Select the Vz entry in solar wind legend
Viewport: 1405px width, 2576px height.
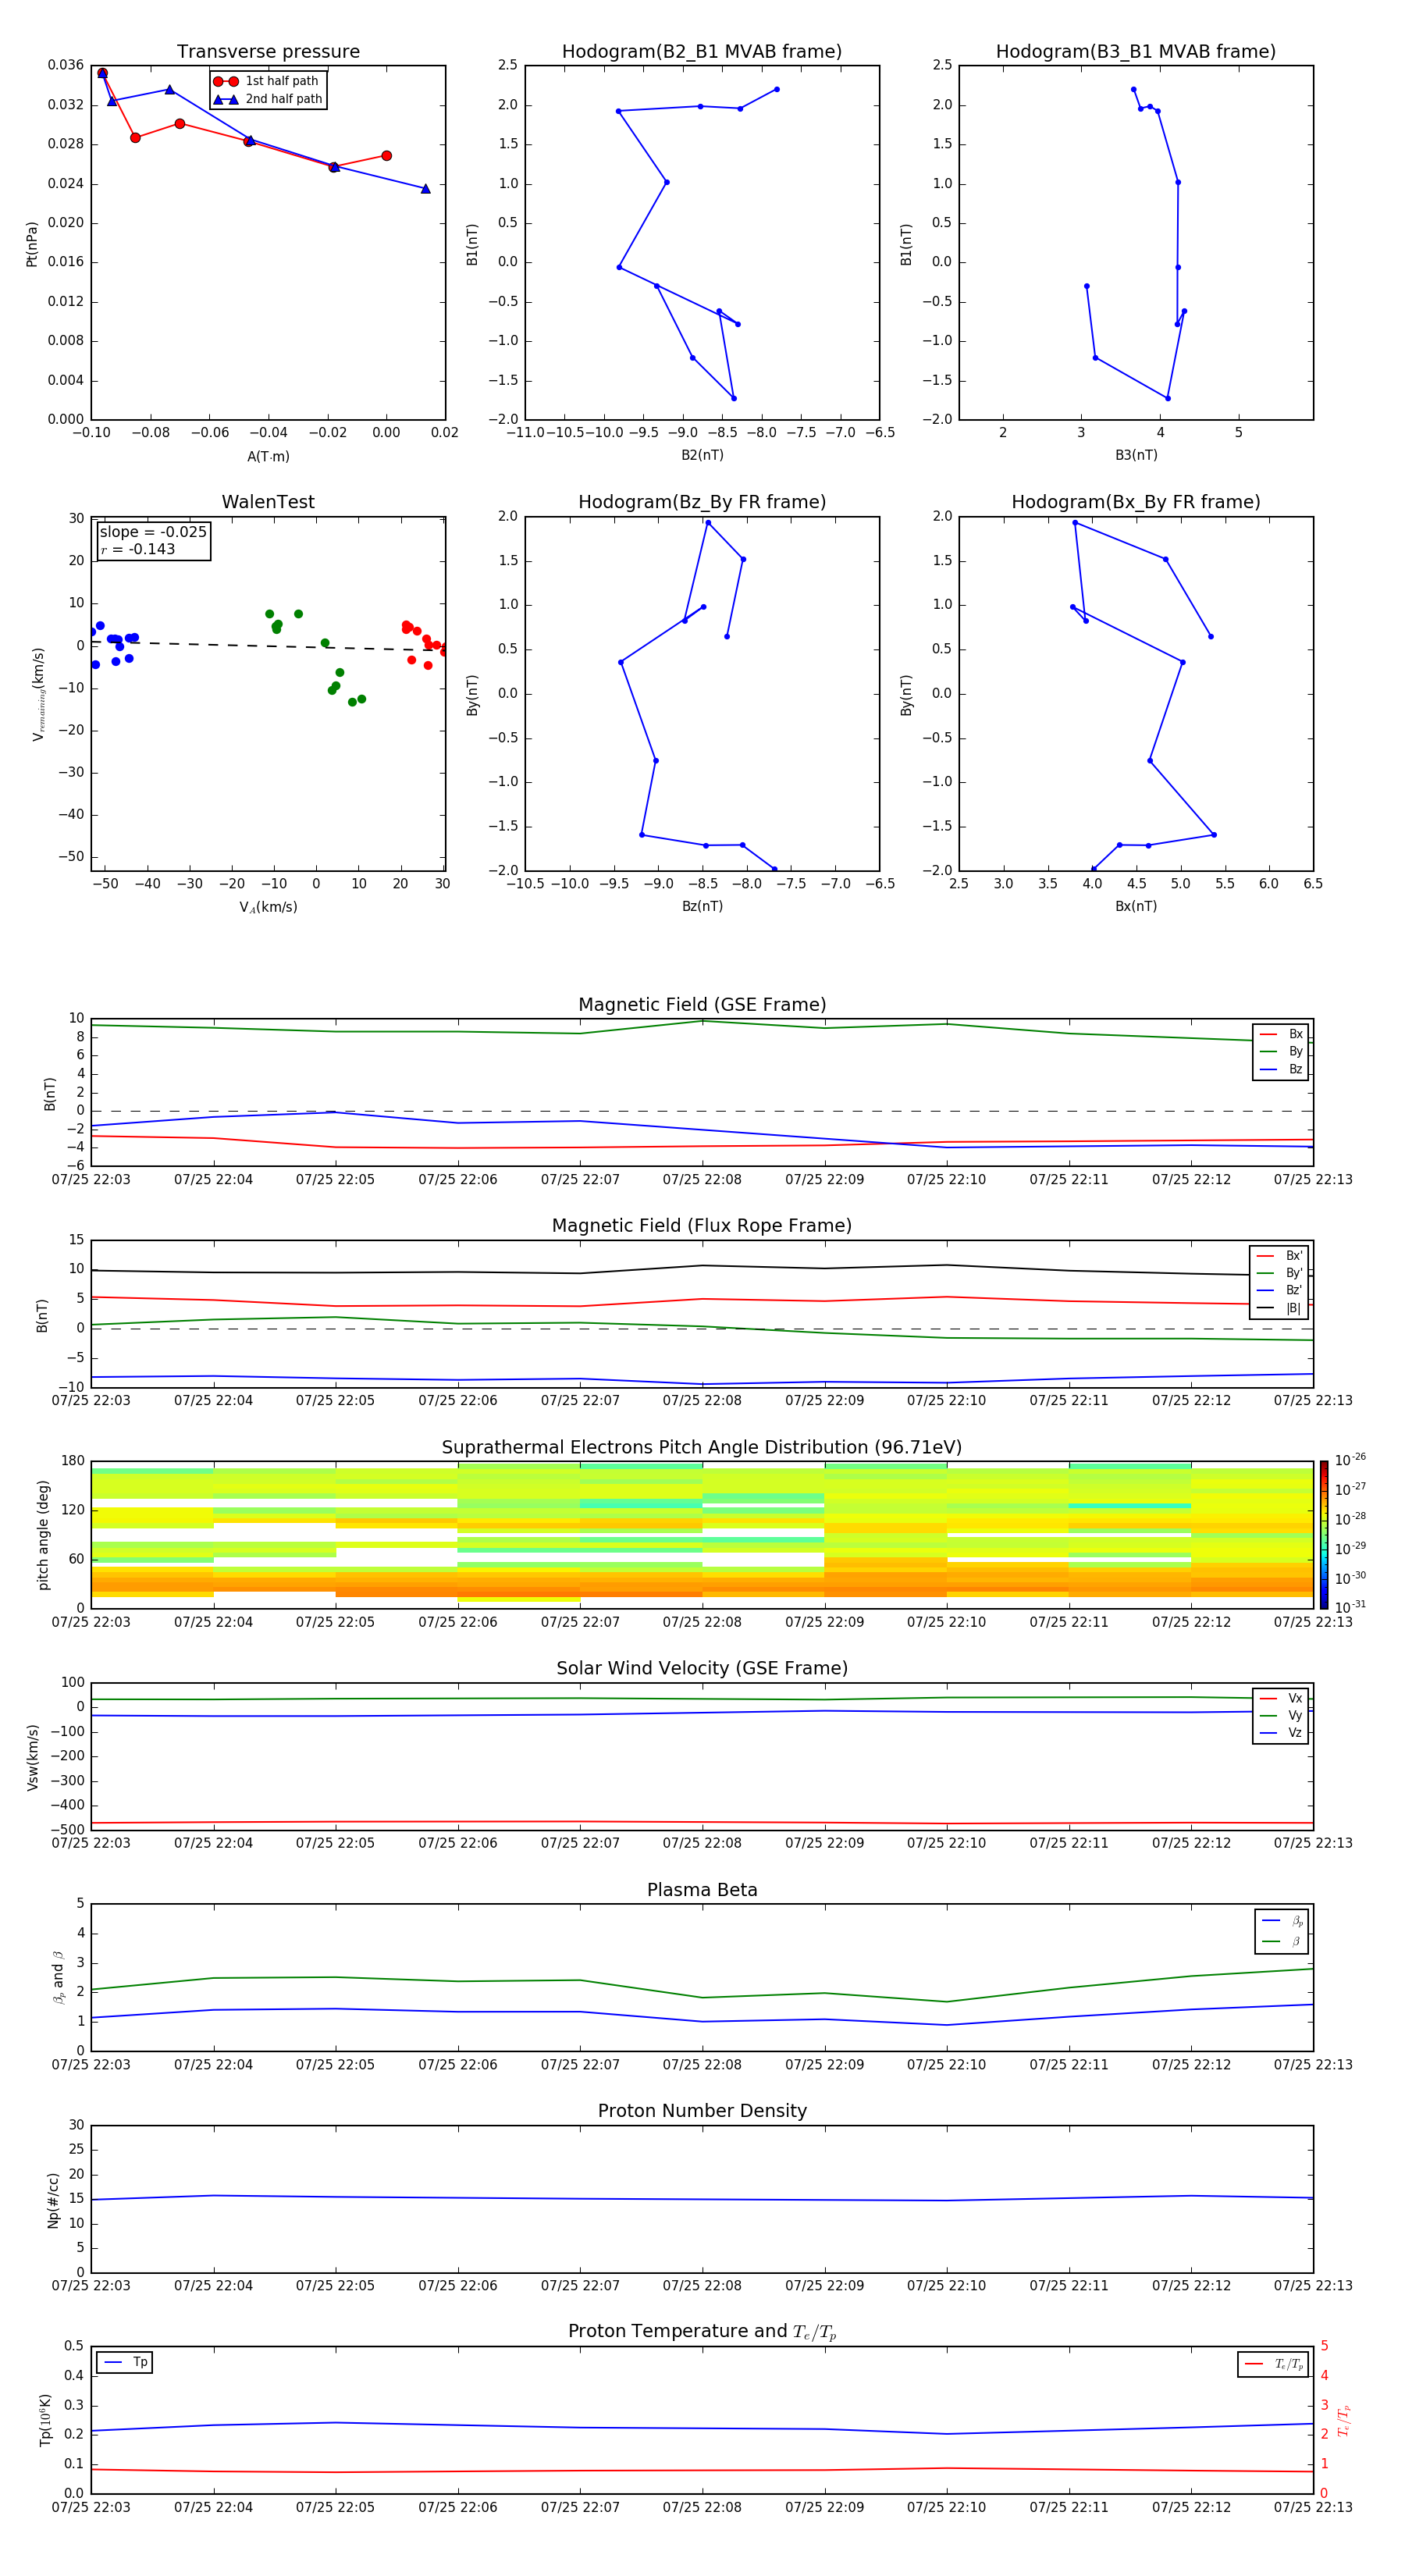[1281, 1732]
